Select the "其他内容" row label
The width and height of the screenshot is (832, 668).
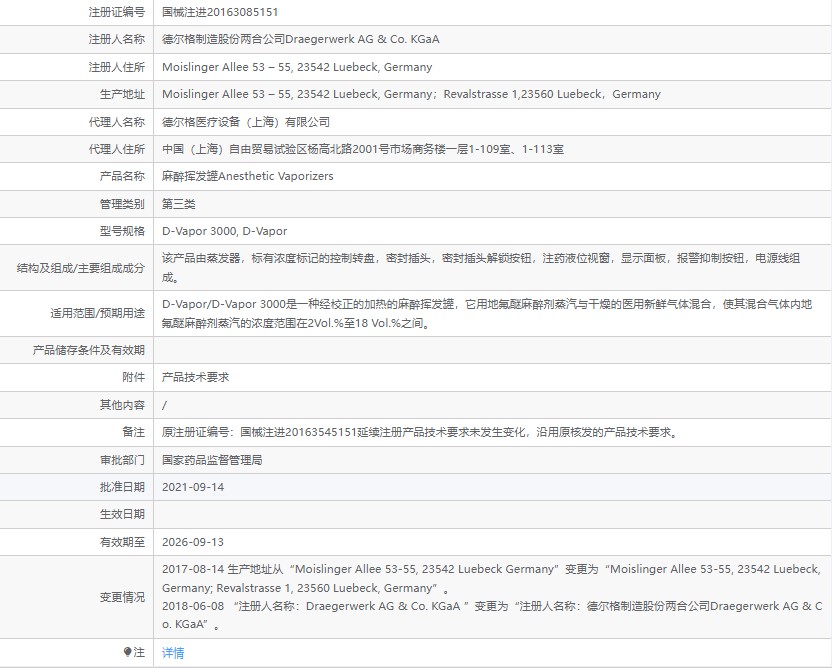[x=122, y=405]
